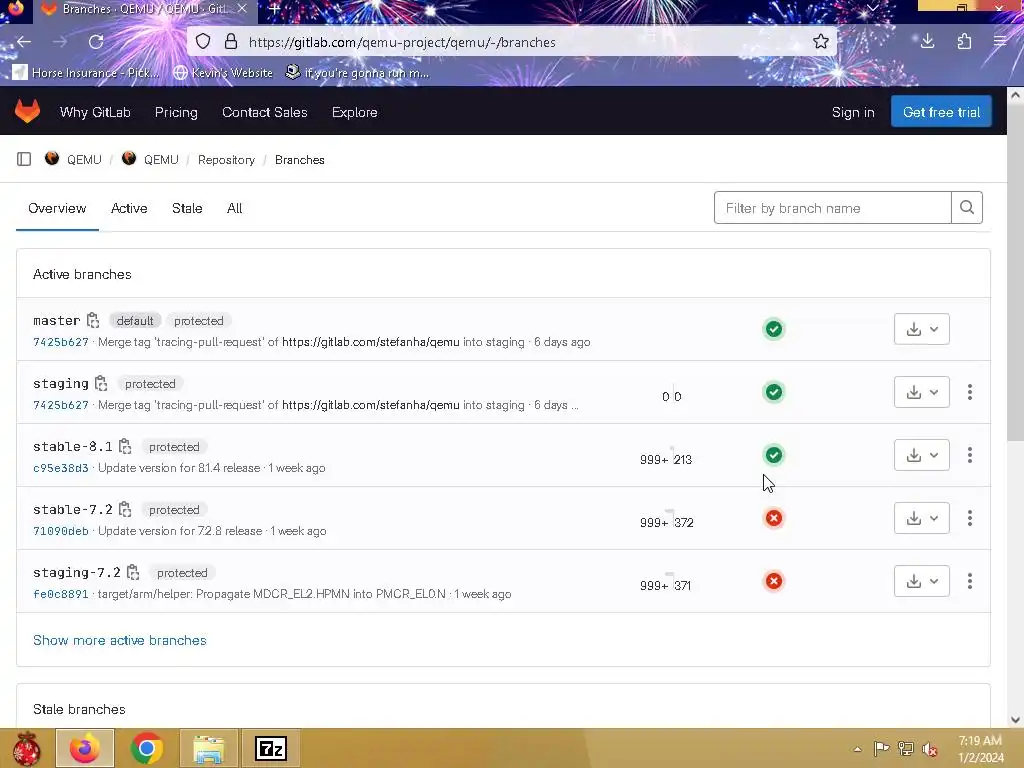View failed pipeline status for staging-7.2
The height and width of the screenshot is (768, 1024).
(774, 581)
